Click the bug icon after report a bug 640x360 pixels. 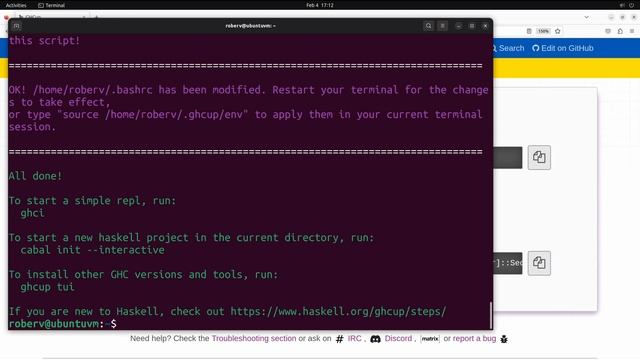[504, 339]
